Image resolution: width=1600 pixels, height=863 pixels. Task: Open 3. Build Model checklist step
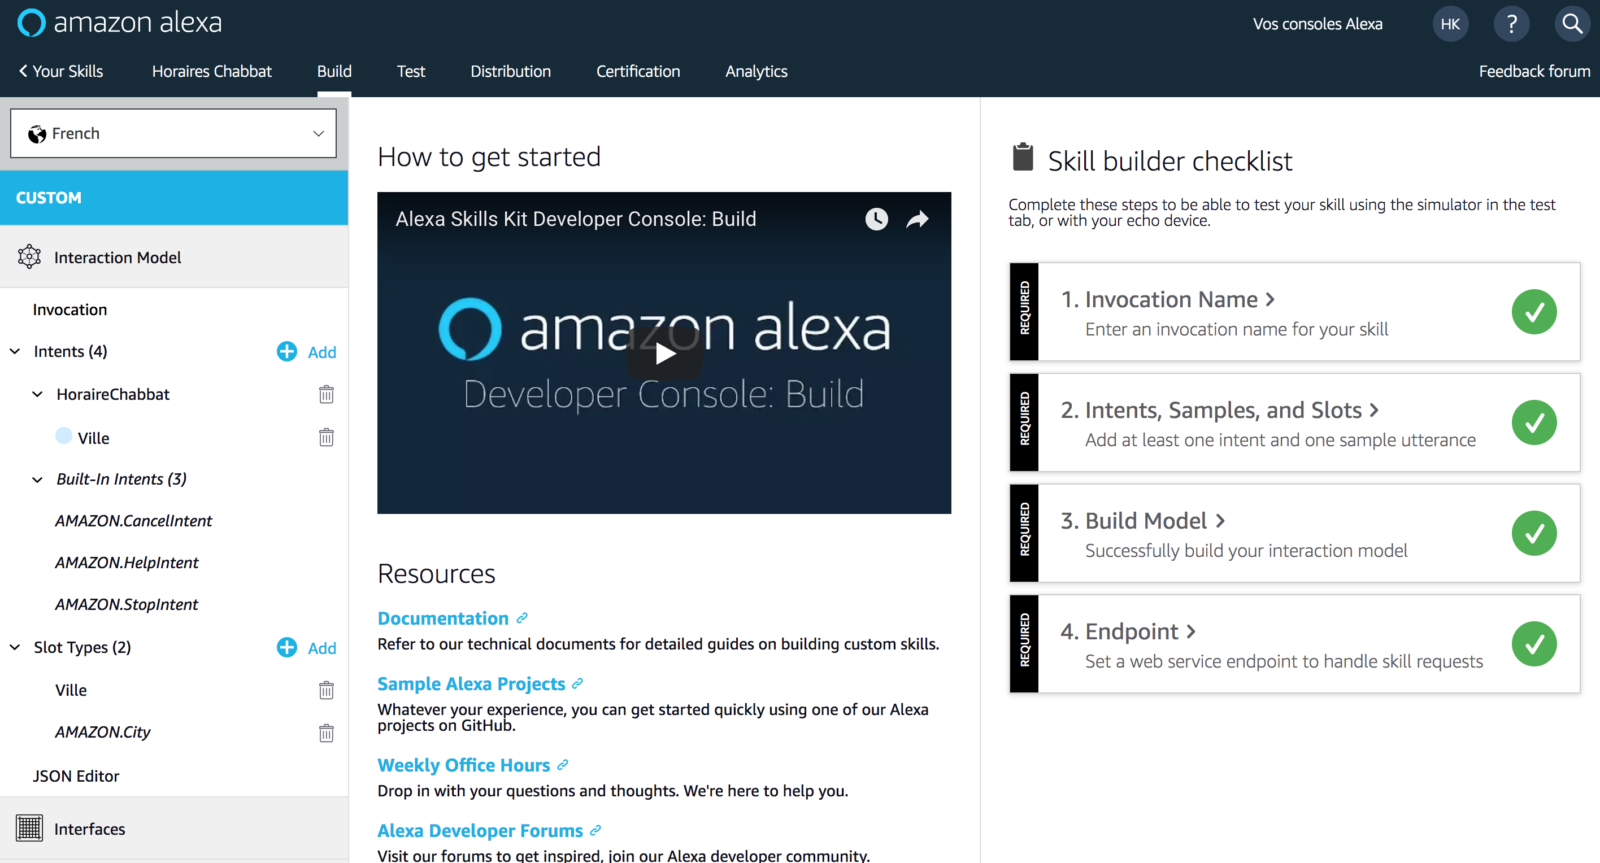(1143, 521)
